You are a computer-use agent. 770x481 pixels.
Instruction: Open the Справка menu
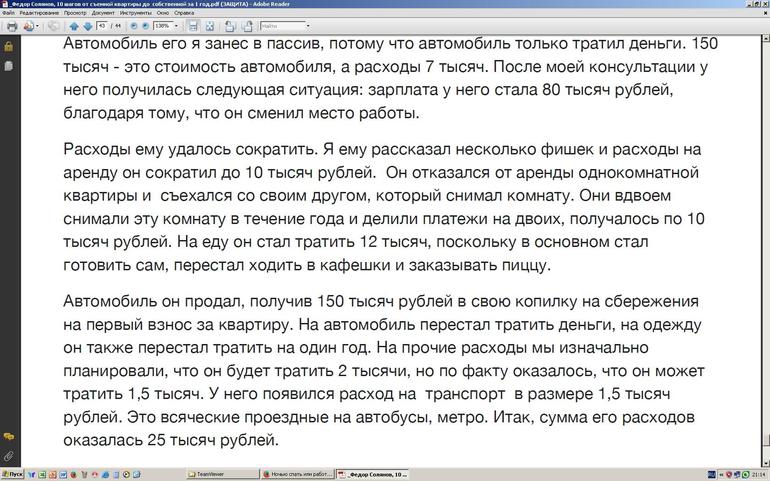pos(184,13)
